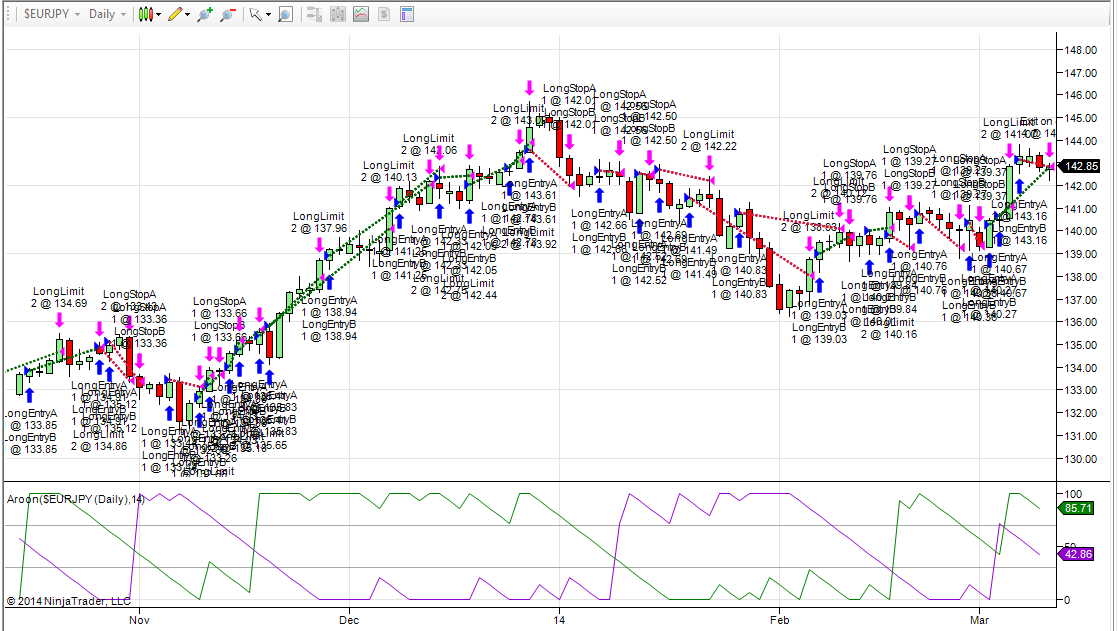
Task: Select the LongStopA 1 @ 133.66 label
Action: coord(219,308)
